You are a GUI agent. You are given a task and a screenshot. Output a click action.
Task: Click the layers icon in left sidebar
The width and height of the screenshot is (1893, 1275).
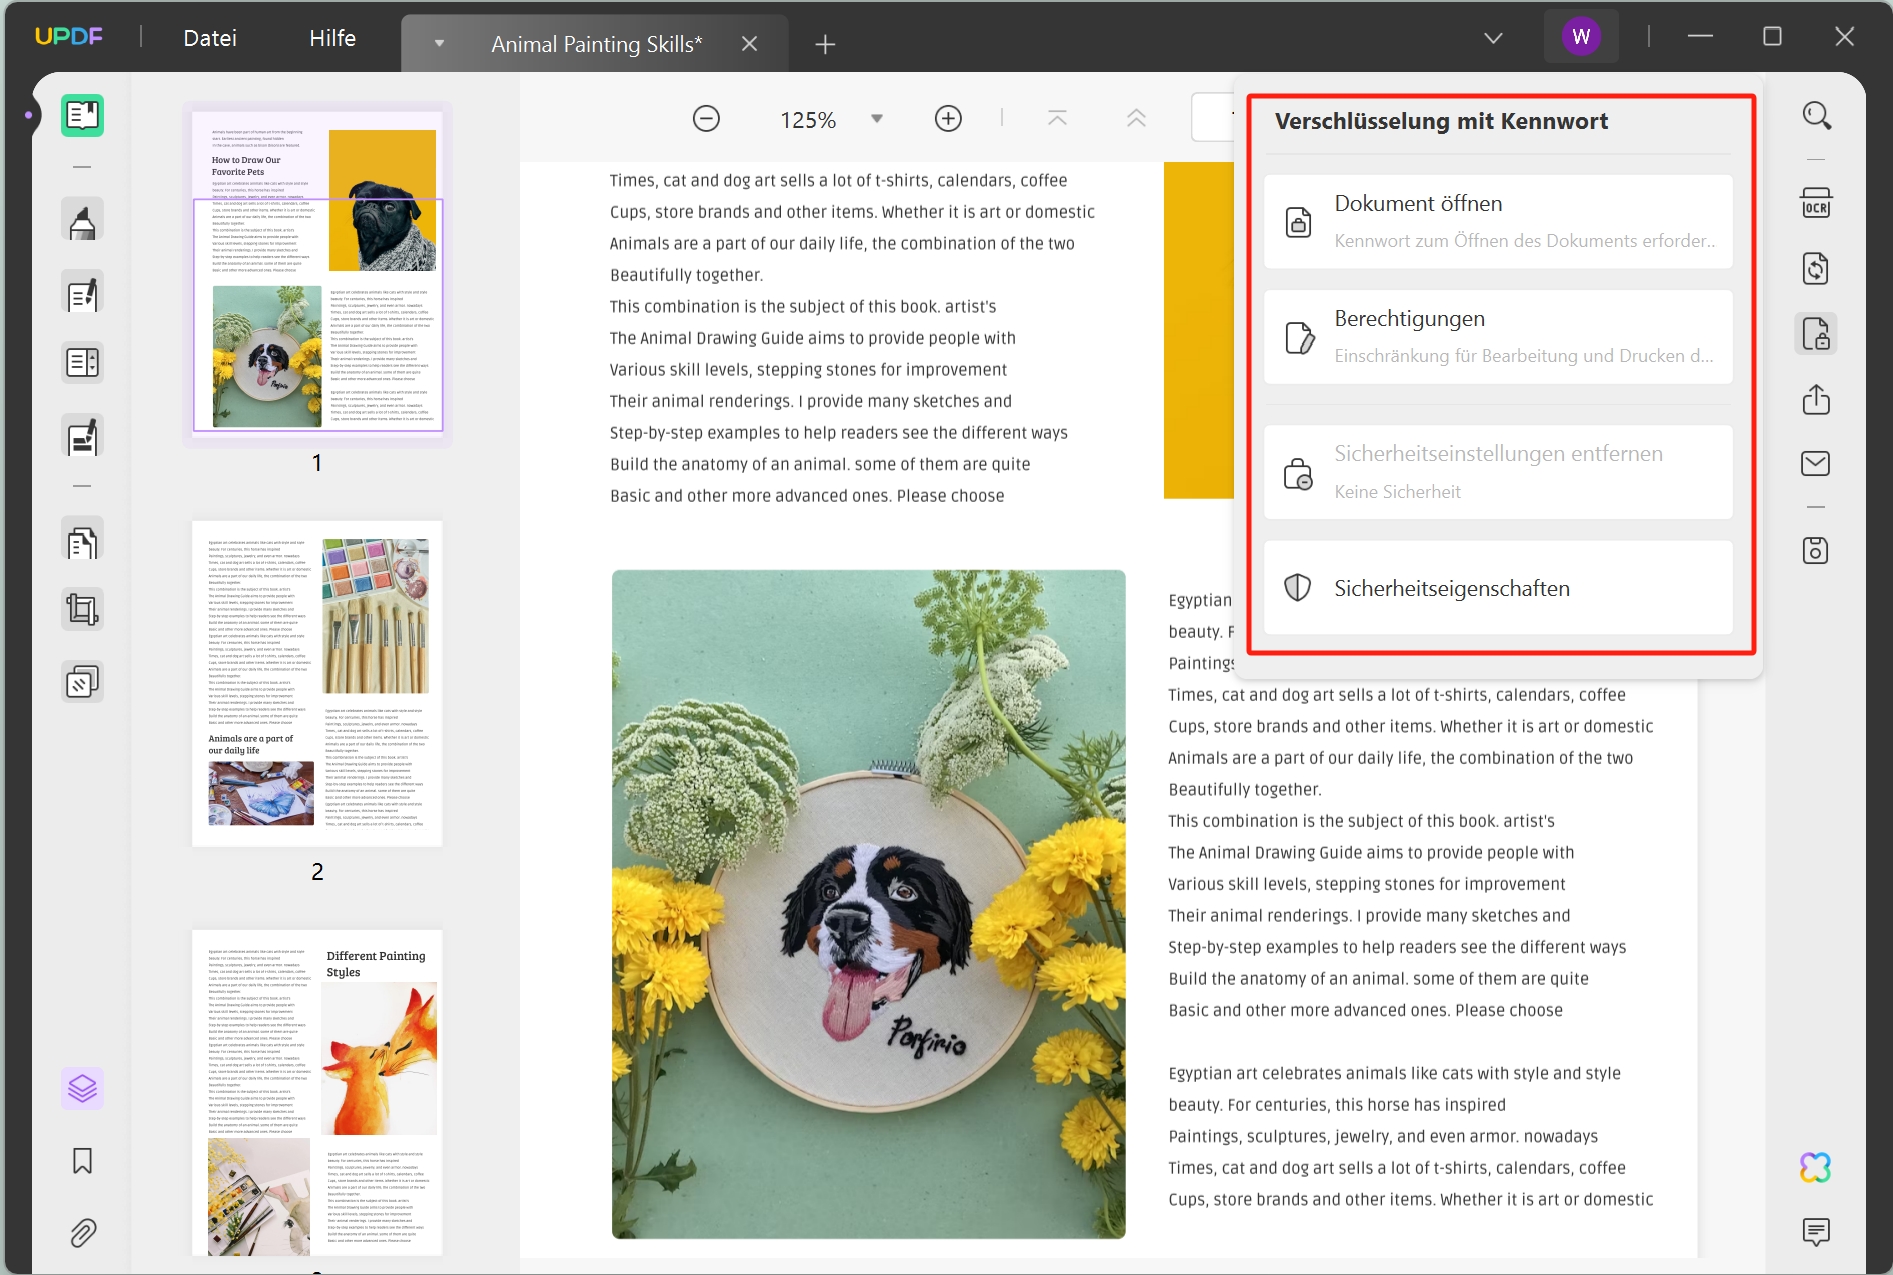82,1088
